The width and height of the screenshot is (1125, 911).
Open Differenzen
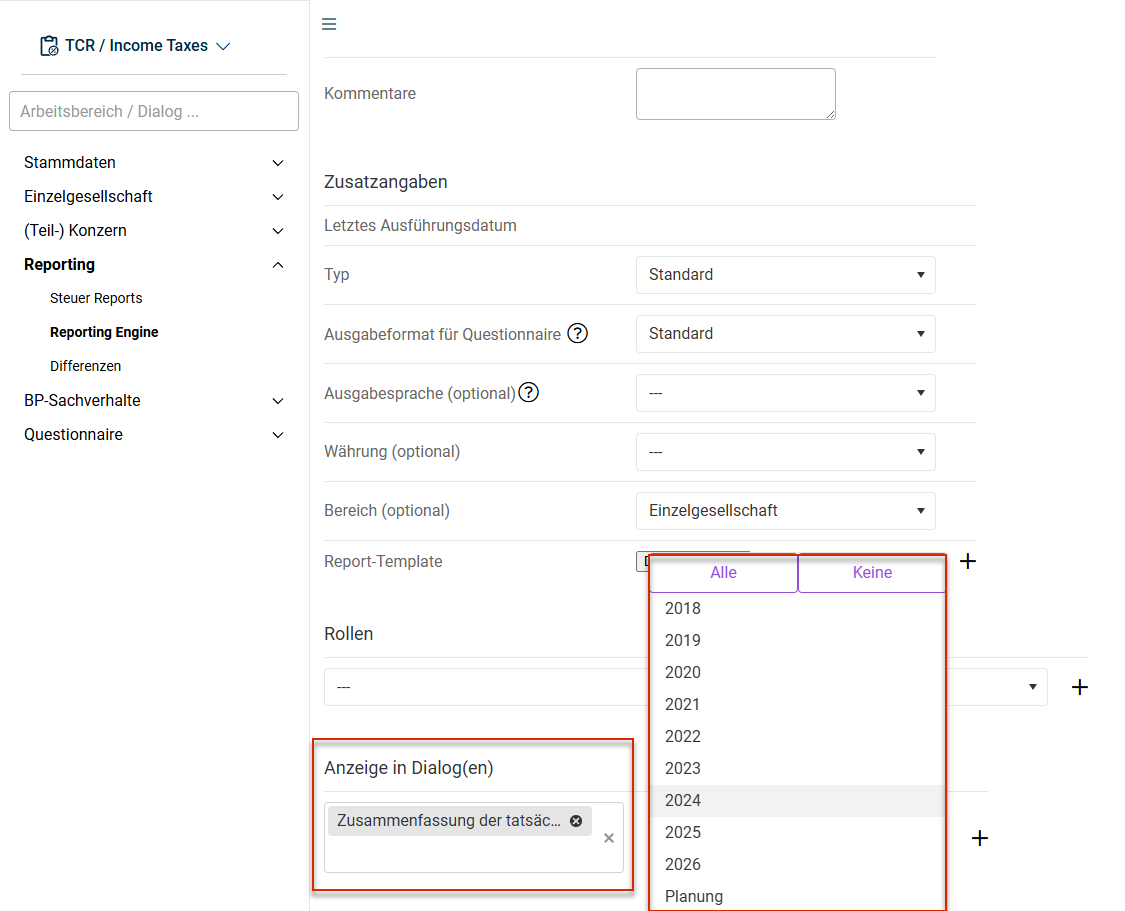click(x=85, y=366)
